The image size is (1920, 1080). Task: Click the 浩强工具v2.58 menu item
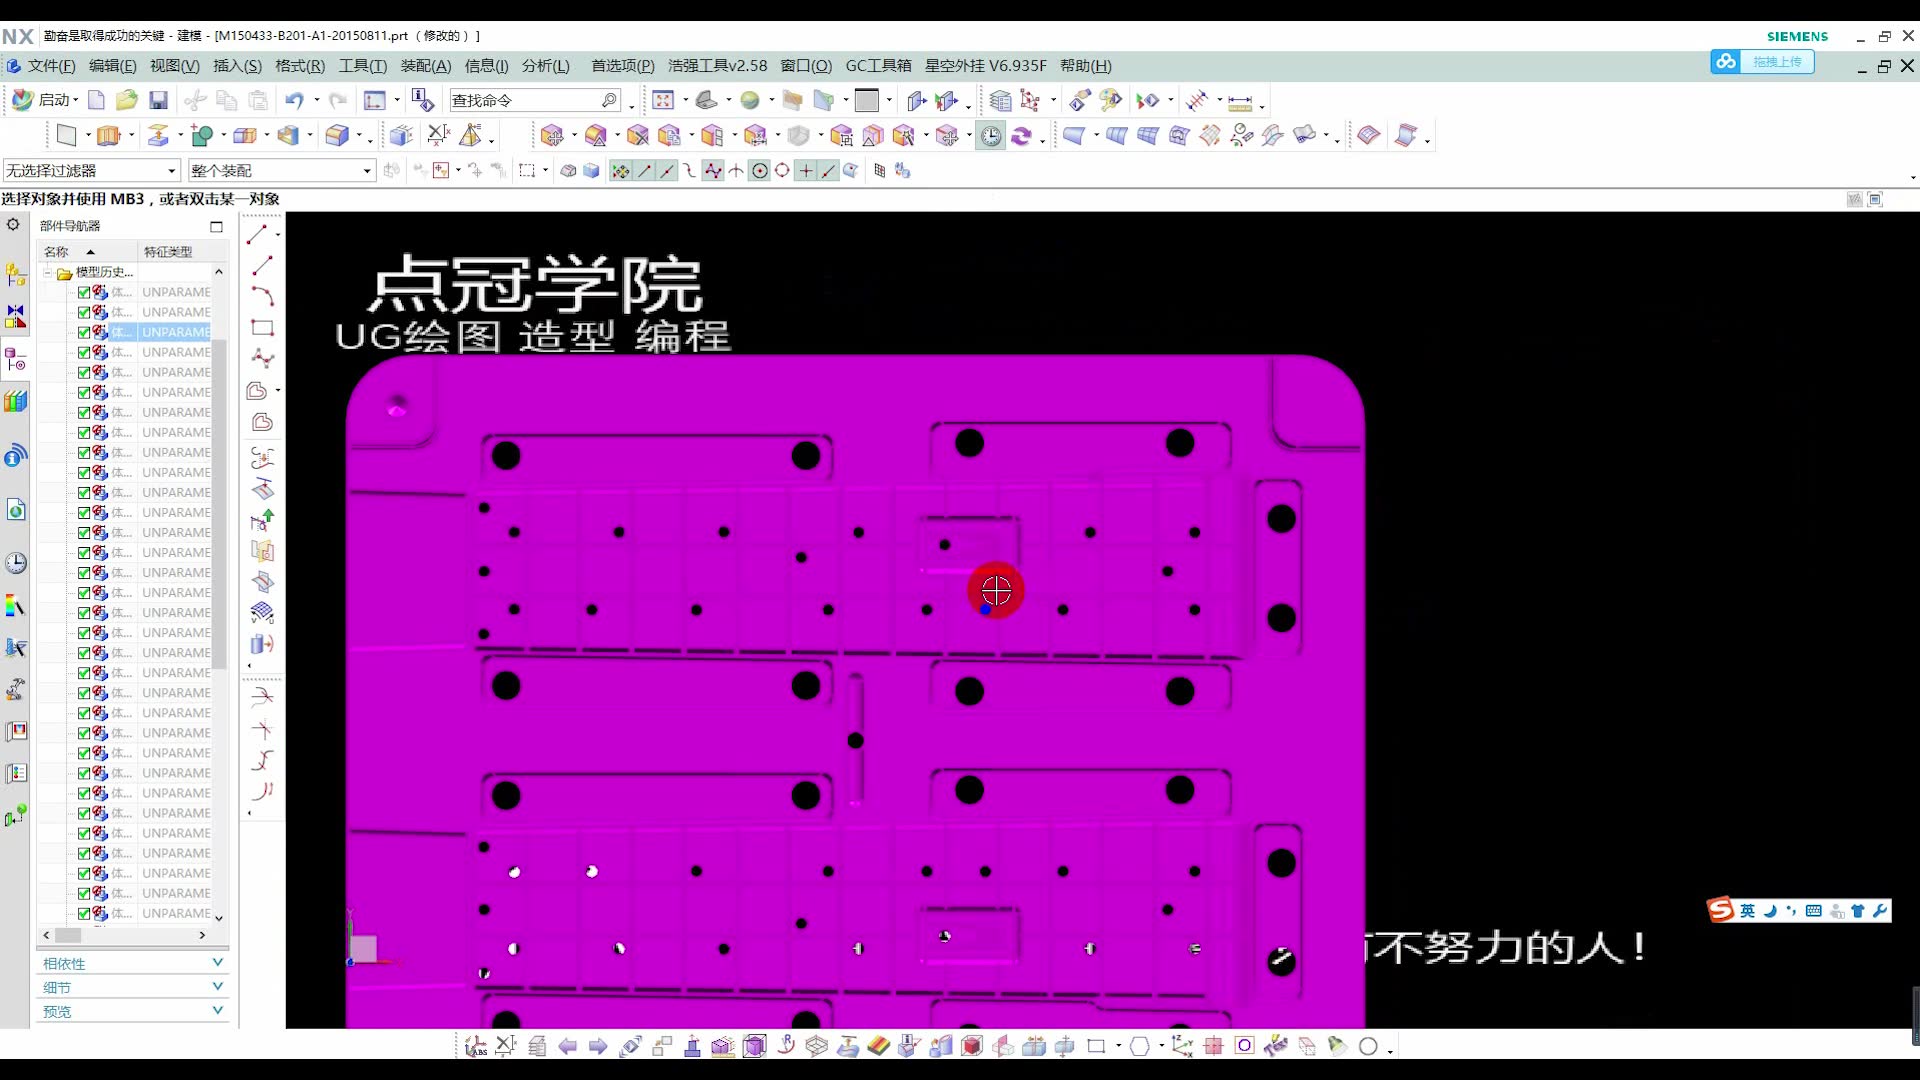point(716,65)
